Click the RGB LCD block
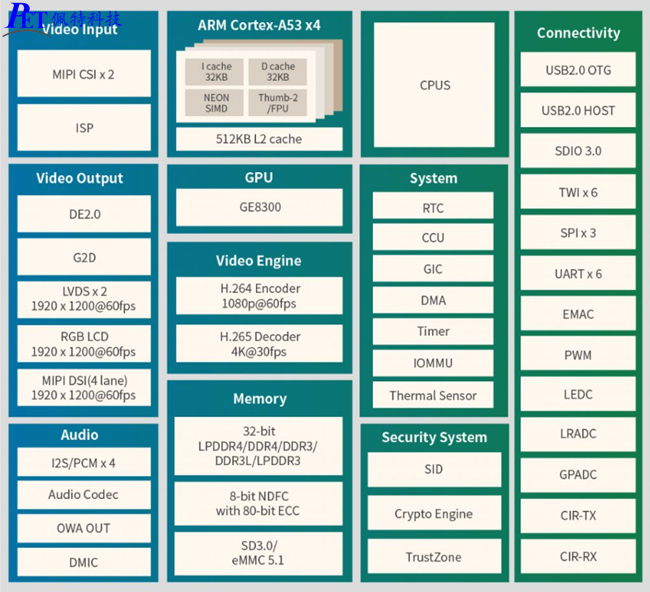 pyautogui.click(x=84, y=344)
